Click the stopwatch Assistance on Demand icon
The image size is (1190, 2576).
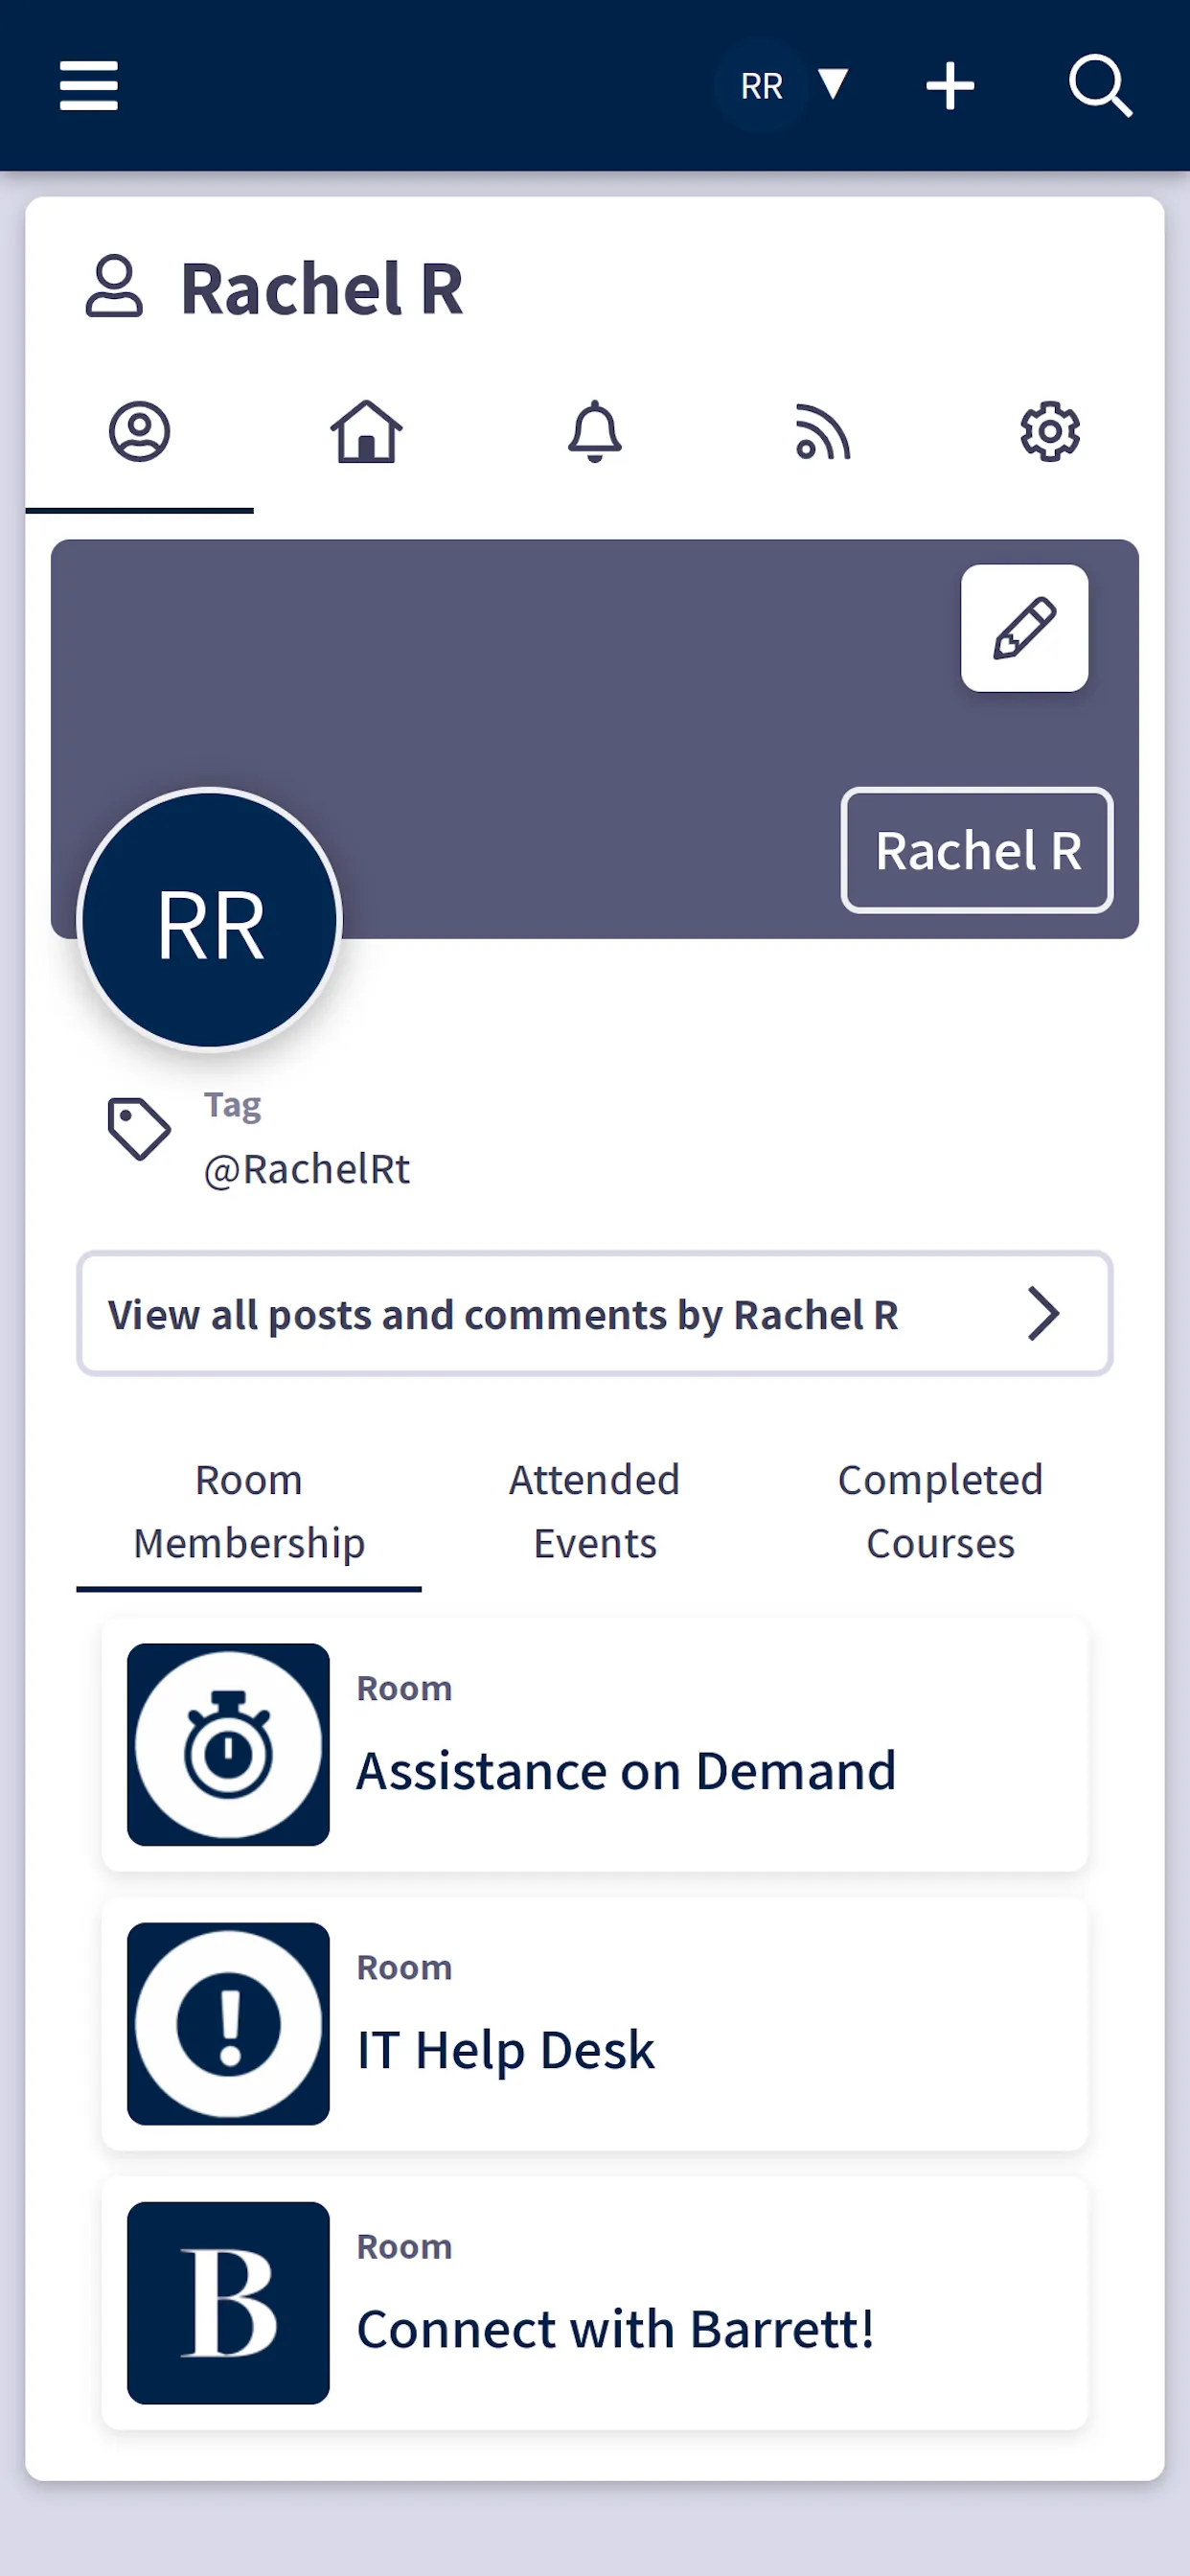click(x=228, y=1744)
